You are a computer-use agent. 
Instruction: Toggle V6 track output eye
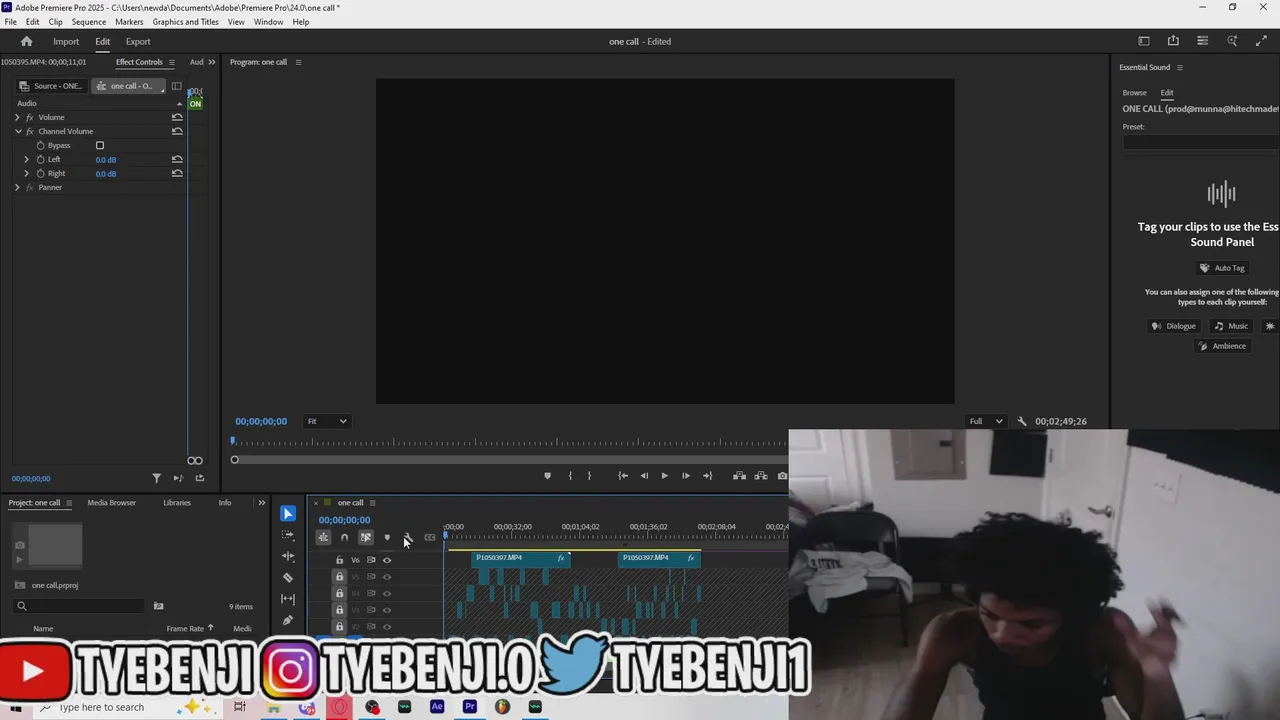(x=387, y=560)
